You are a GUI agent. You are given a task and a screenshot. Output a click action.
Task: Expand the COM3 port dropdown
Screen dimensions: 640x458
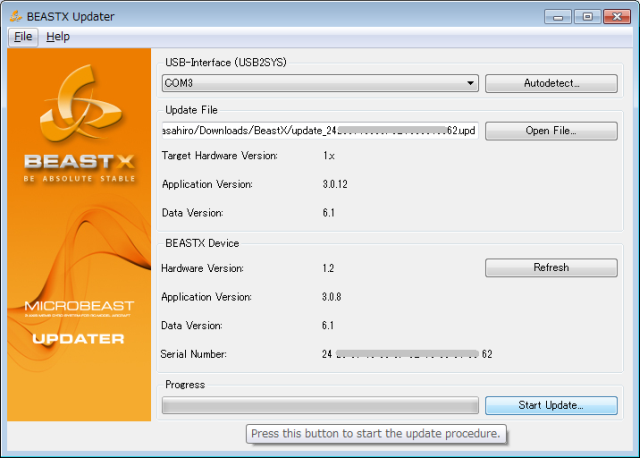(x=320, y=84)
